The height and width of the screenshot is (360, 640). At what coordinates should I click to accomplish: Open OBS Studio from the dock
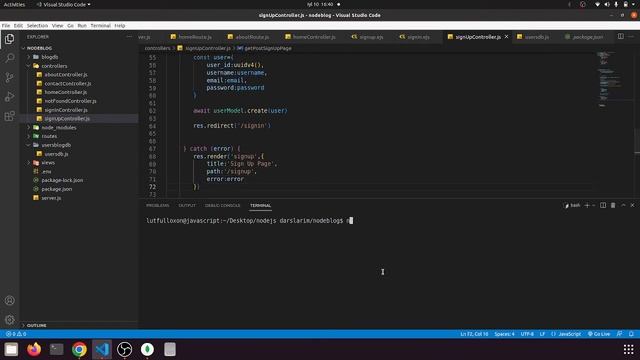(x=124, y=349)
